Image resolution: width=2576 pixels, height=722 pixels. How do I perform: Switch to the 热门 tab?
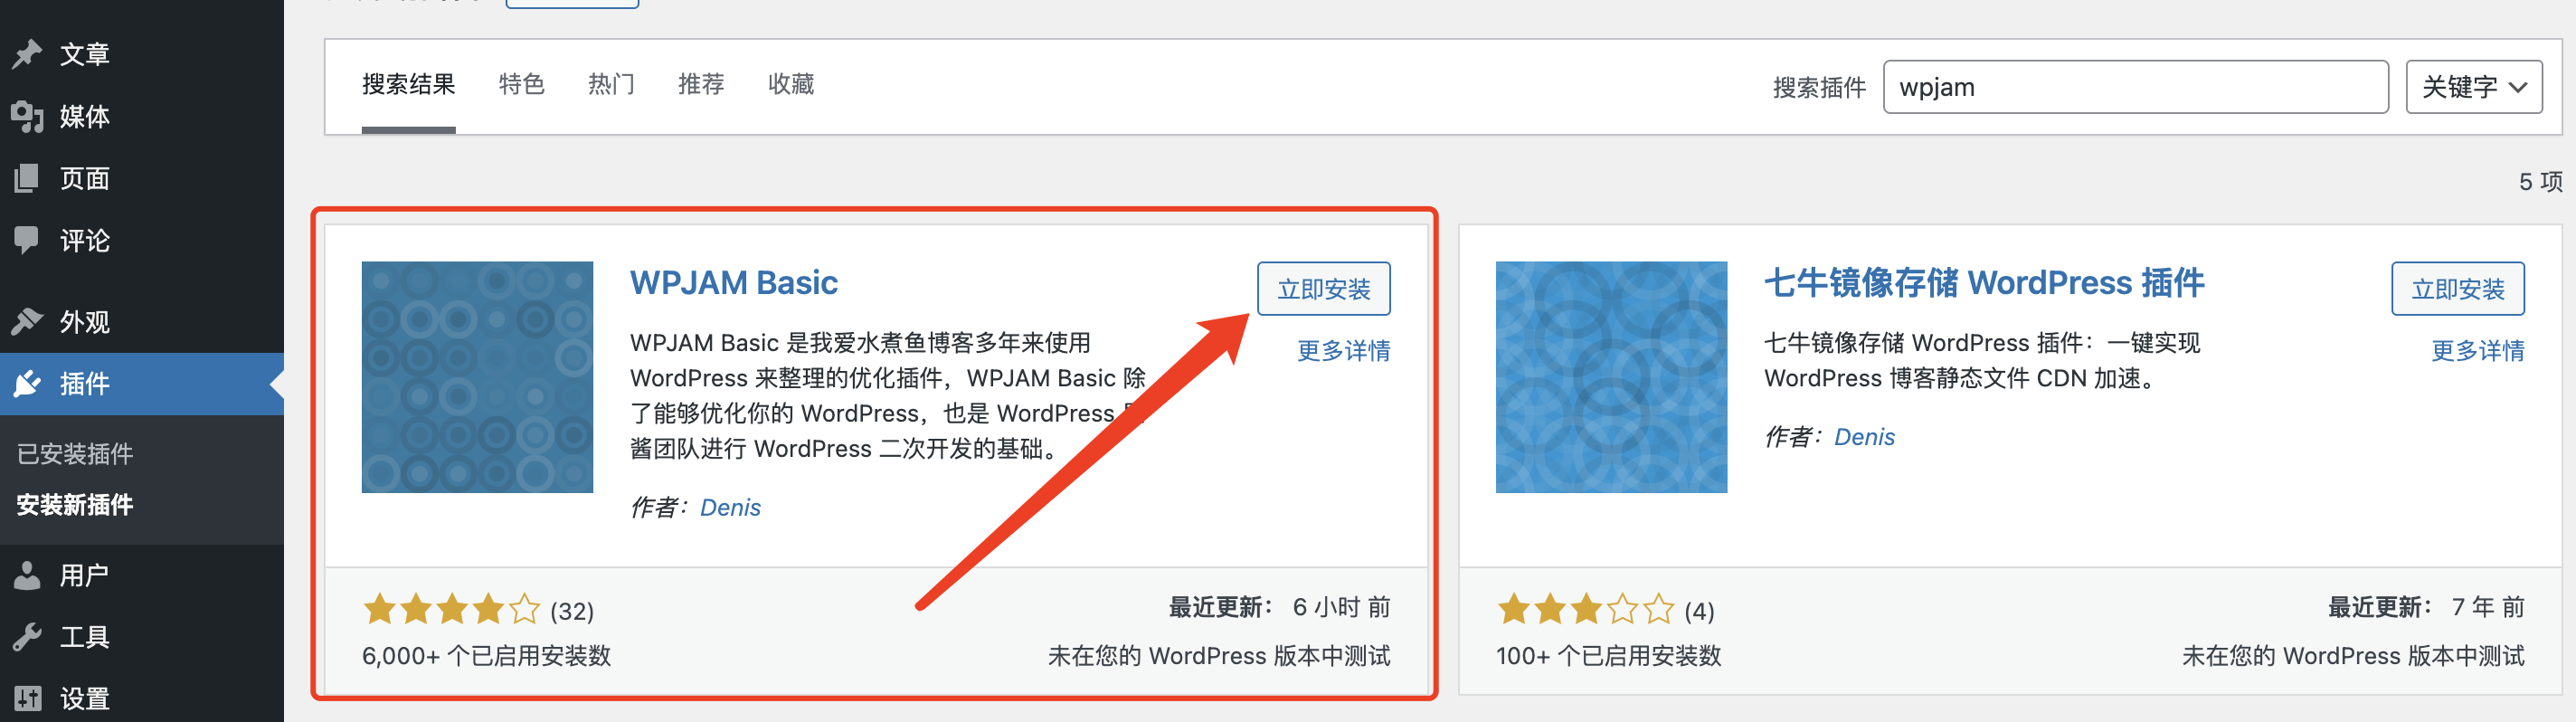611,84
